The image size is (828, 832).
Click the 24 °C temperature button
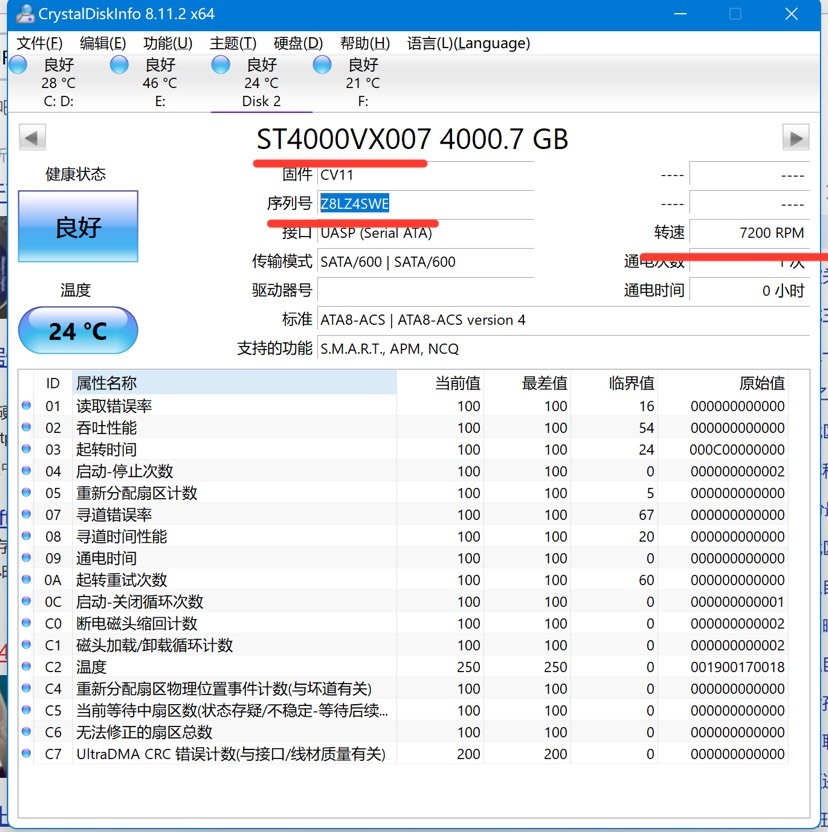[x=78, y=331]
